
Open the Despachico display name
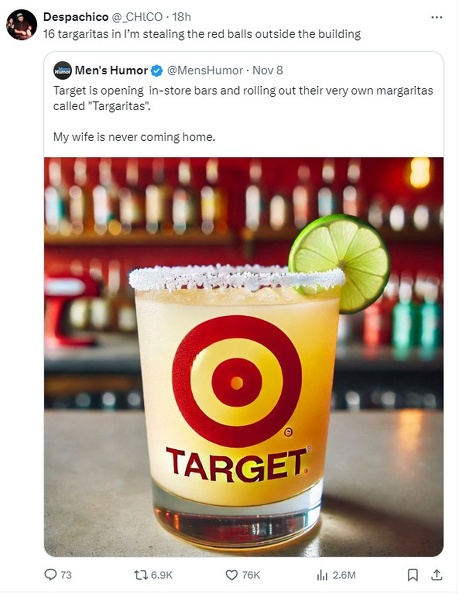pyautogui.click(x=76, y=17)
